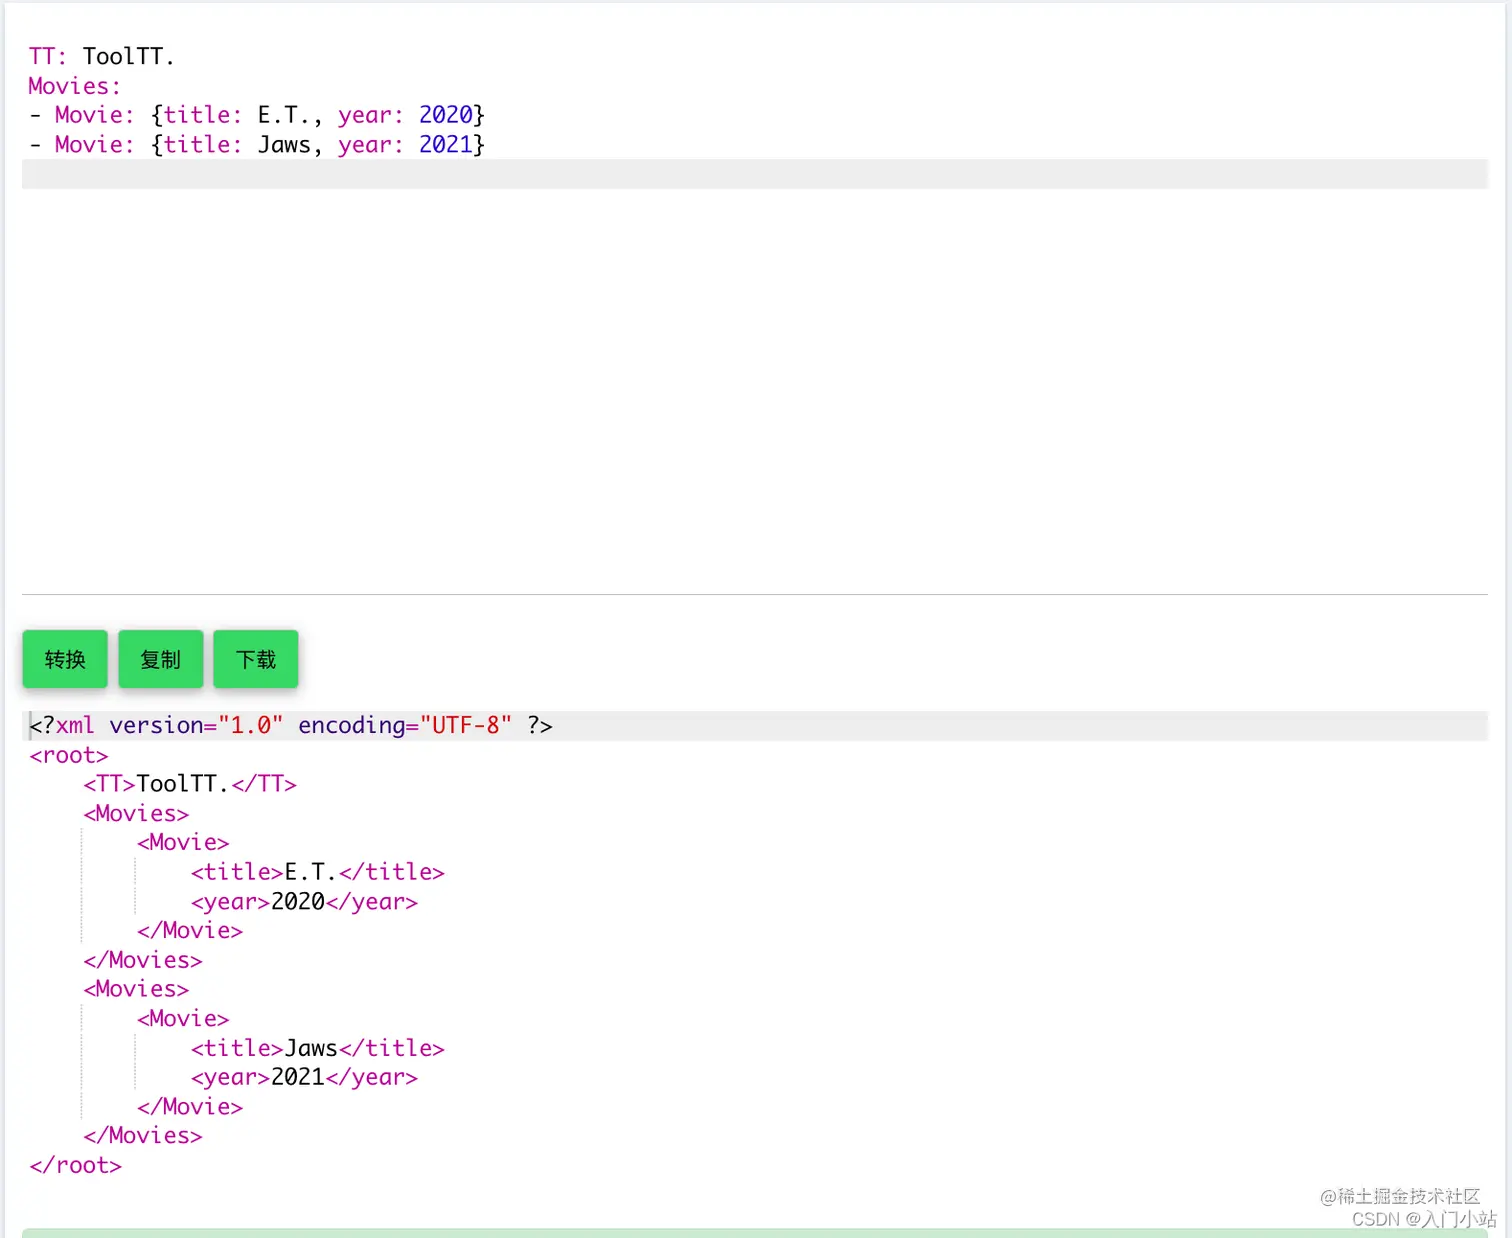Click the <title>Jaws</title> line
1512x1238 pixels.
pos(318,1048)
